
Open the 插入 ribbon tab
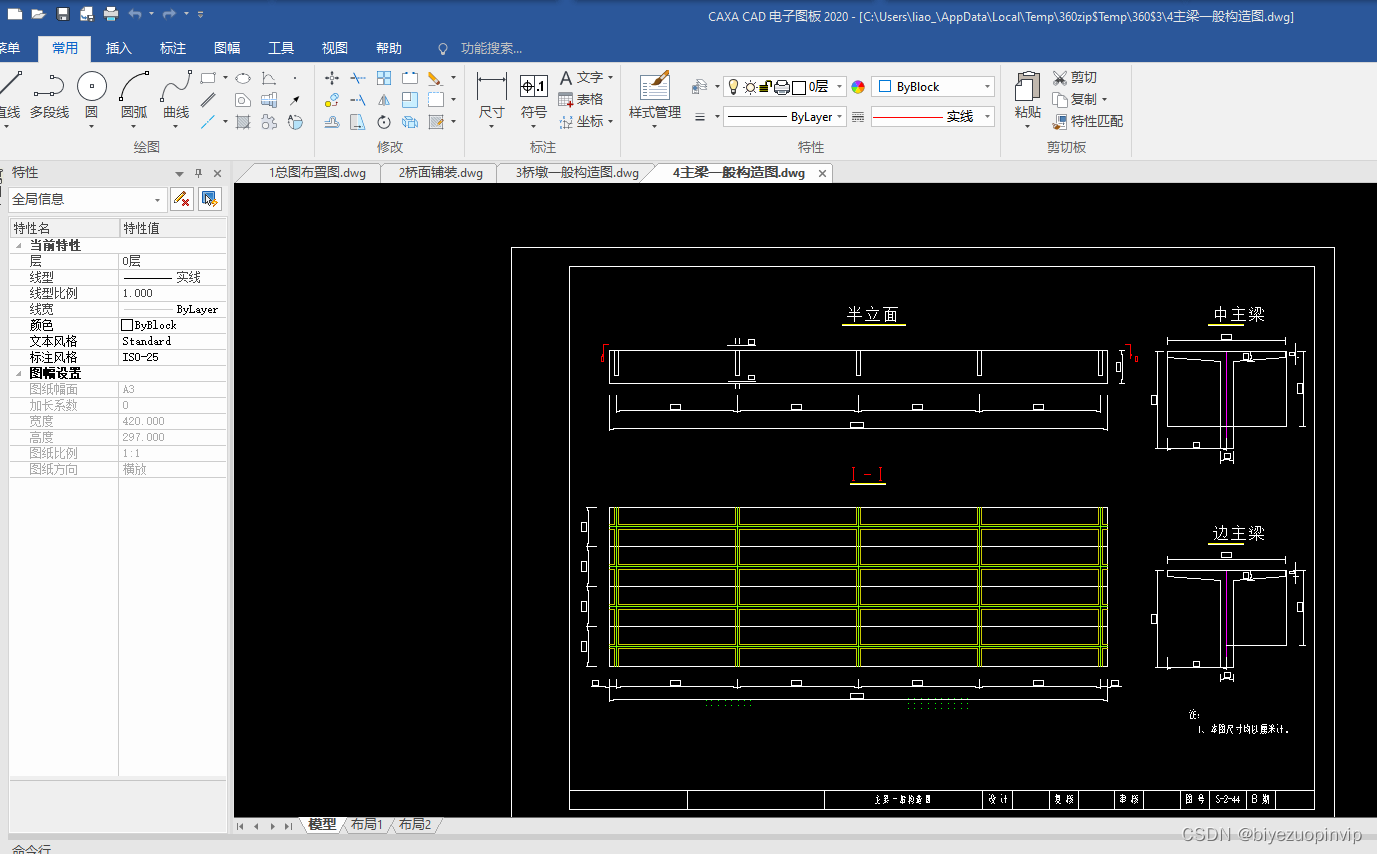119,48
